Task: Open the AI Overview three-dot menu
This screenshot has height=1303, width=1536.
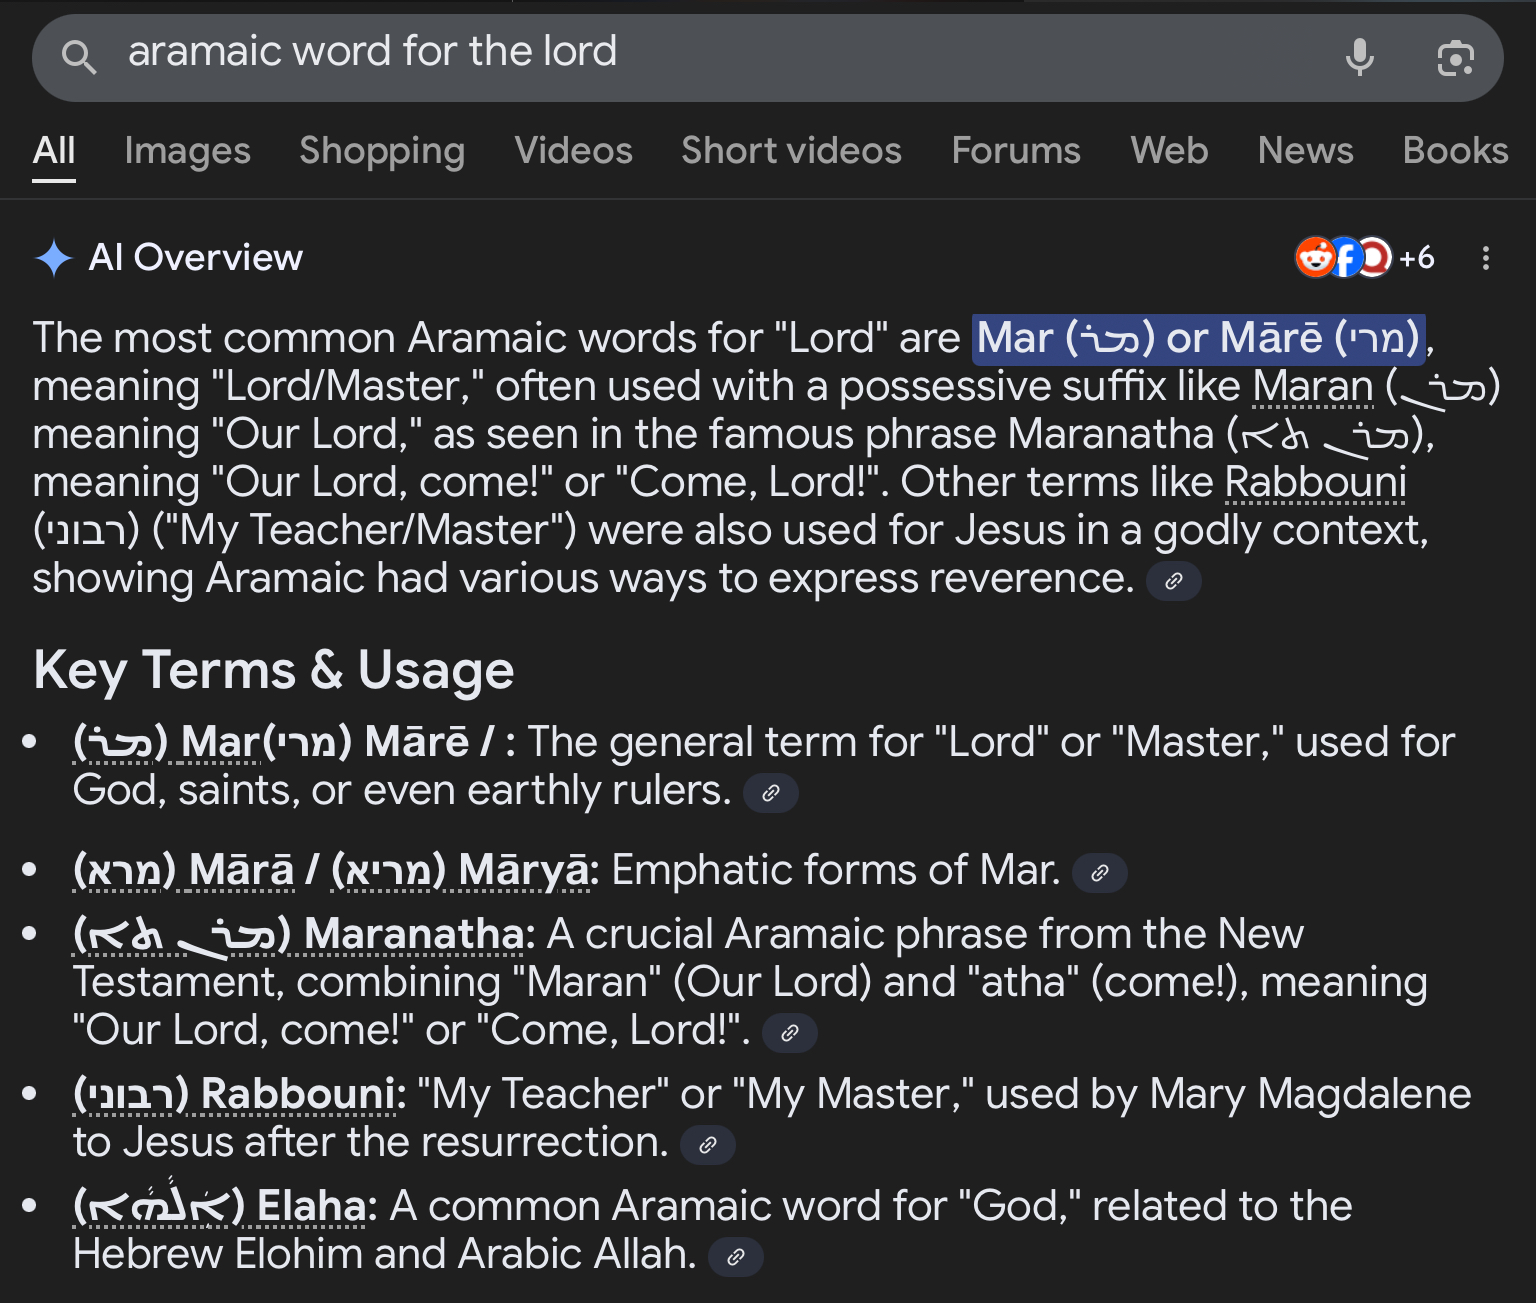Action: [x=1486, y=258]
